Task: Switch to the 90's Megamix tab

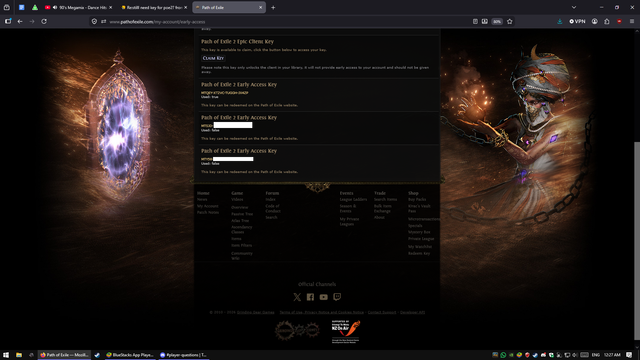Action: 78,7
